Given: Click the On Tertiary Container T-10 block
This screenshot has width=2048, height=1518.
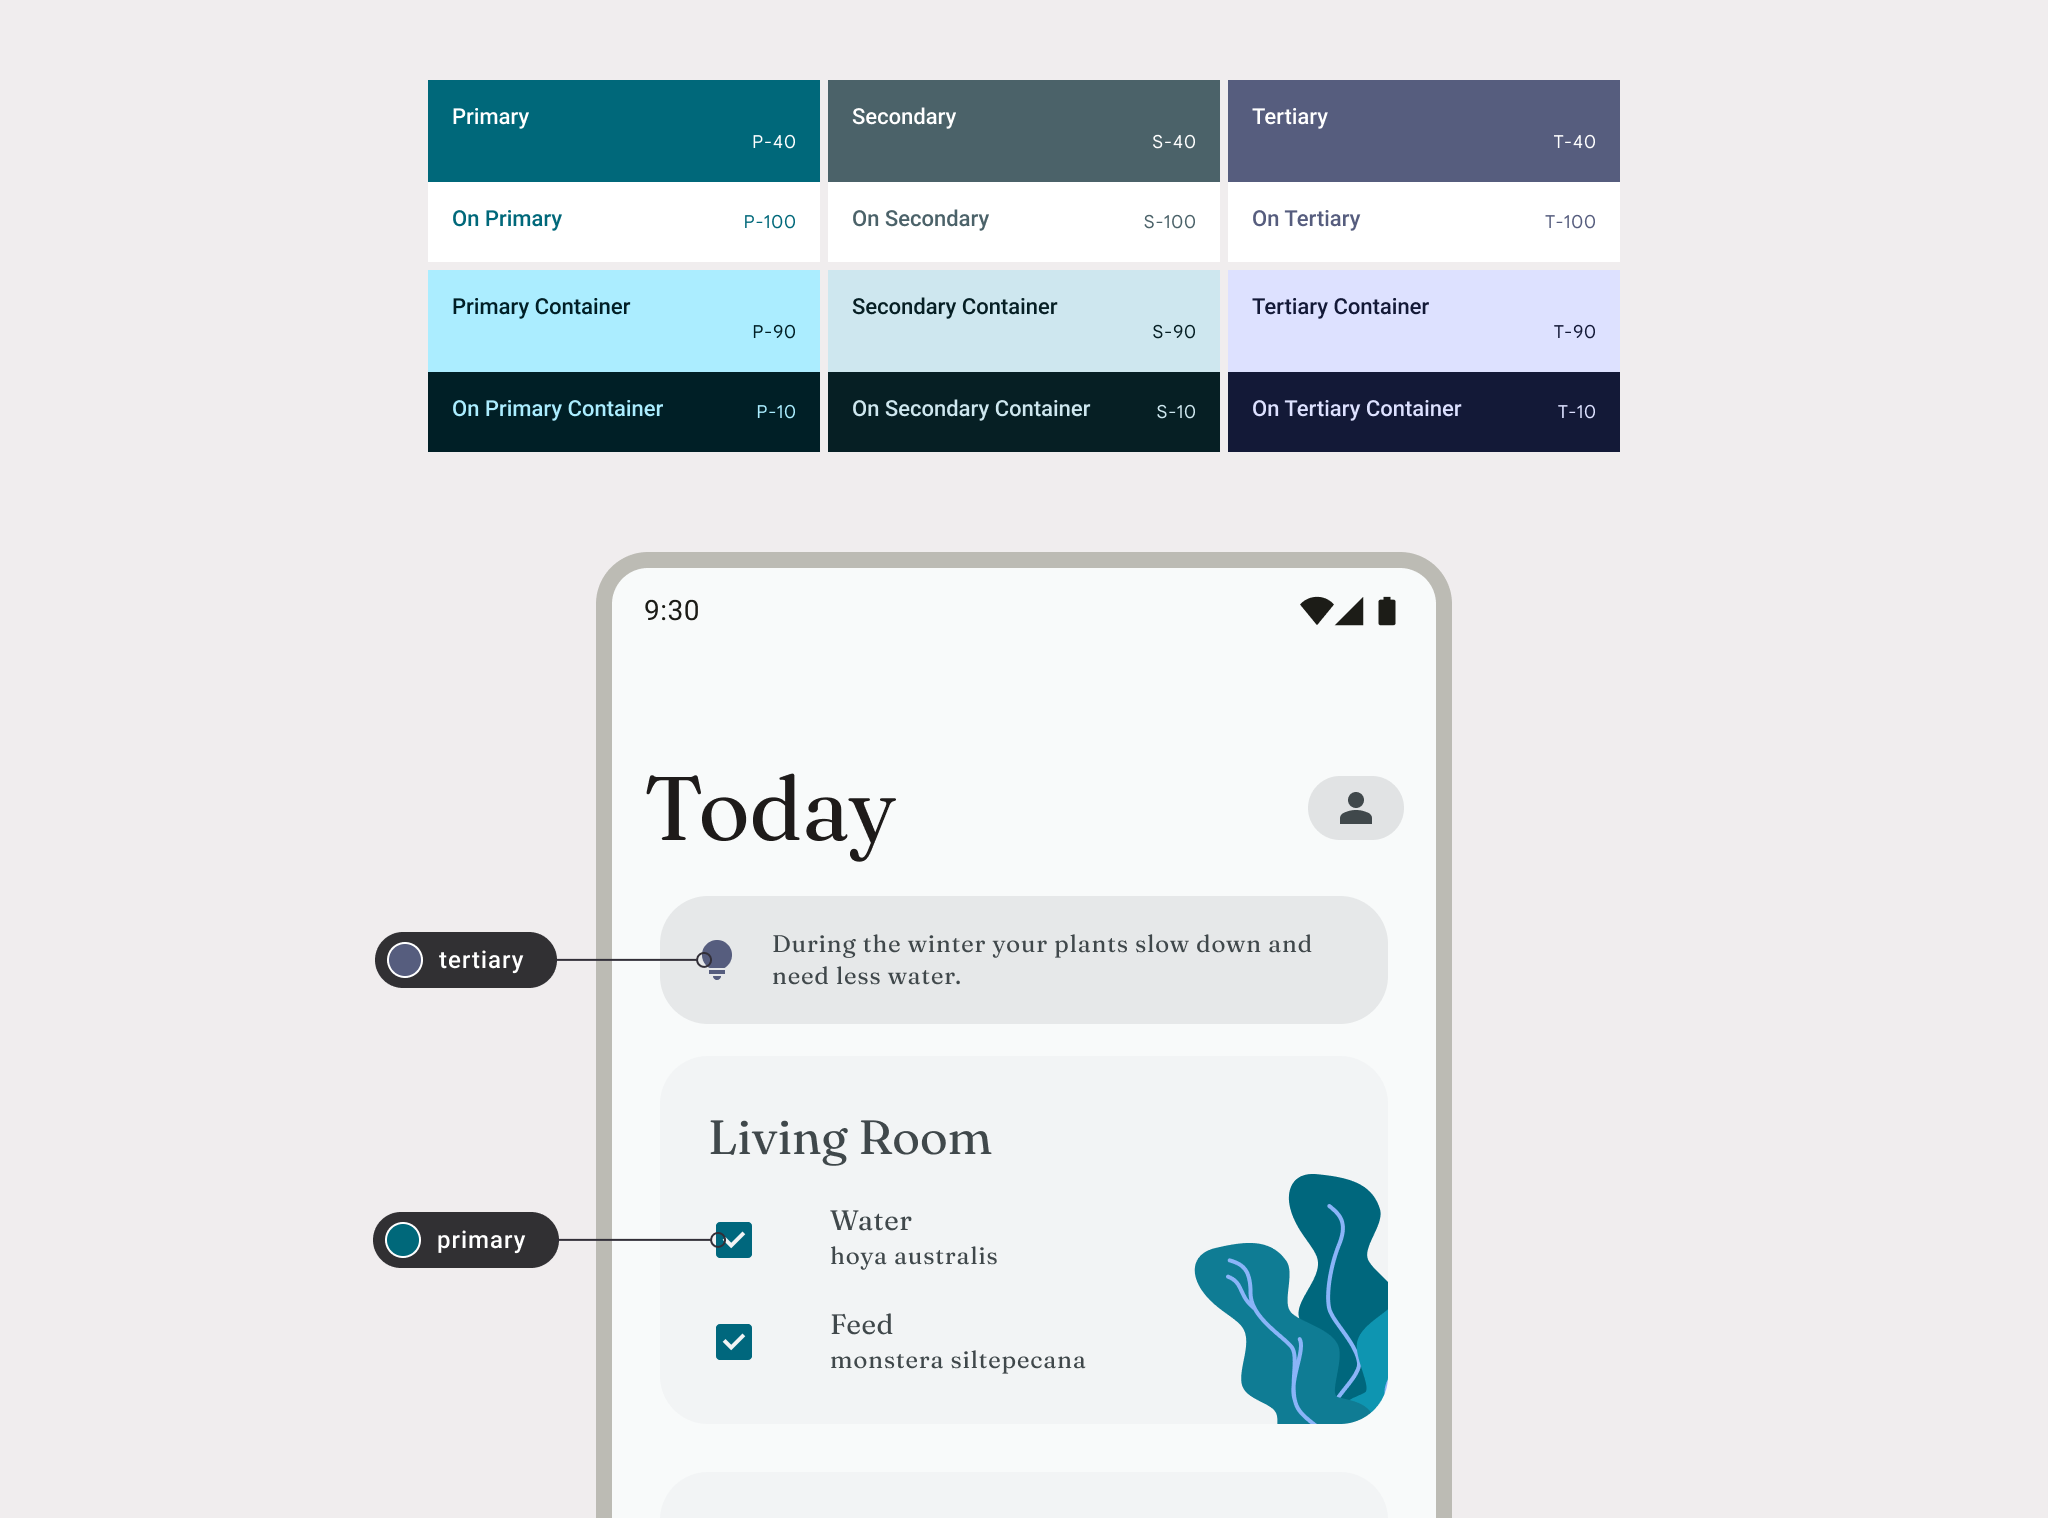Looking at the screenshot, I should click(x=1423, y=411).
